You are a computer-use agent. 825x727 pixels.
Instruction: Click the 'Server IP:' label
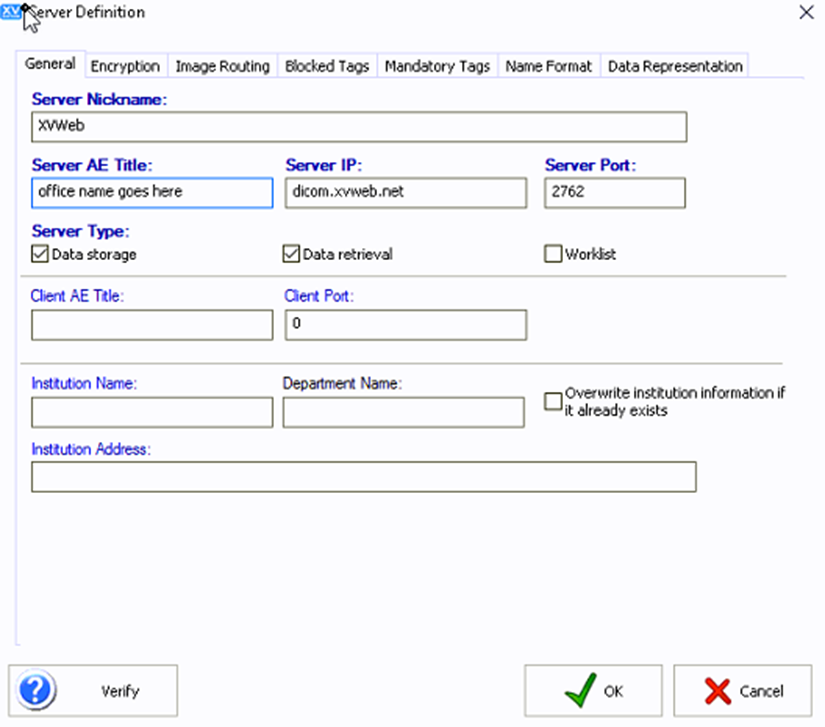point(324,165)
